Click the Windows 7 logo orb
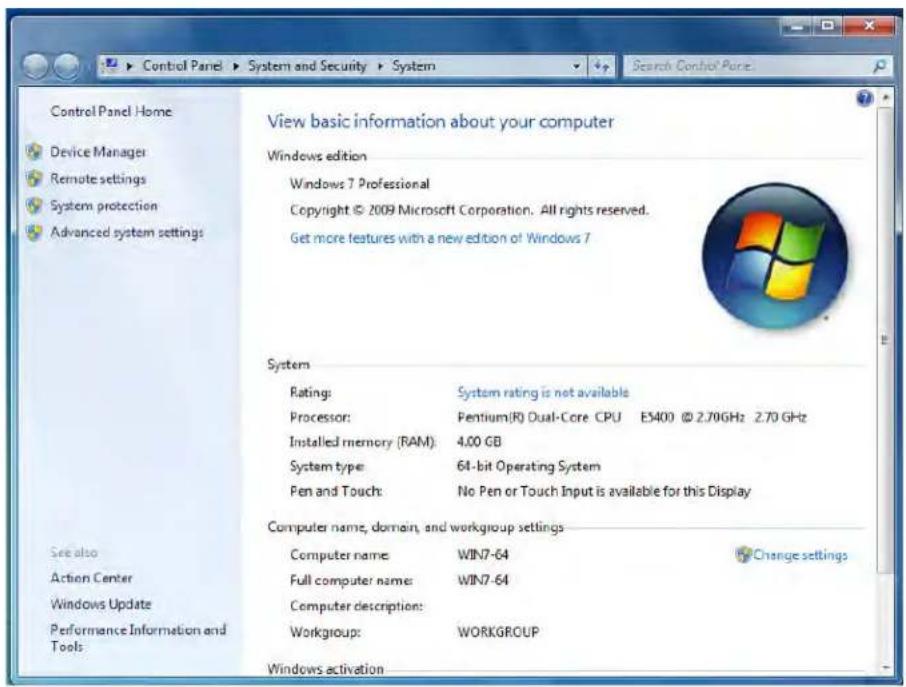 [775, 257]
